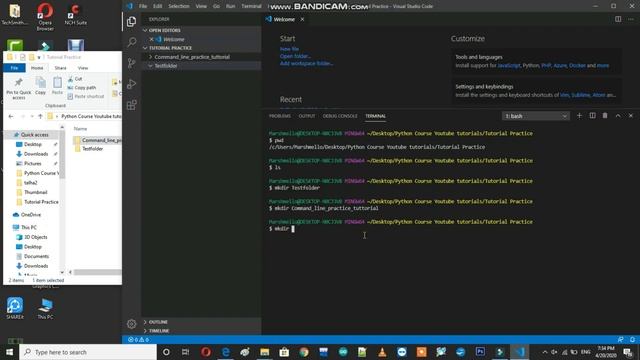640x360 pixels.
Task: Open the View menu in VS Code
Action: (x=201, y=6)
